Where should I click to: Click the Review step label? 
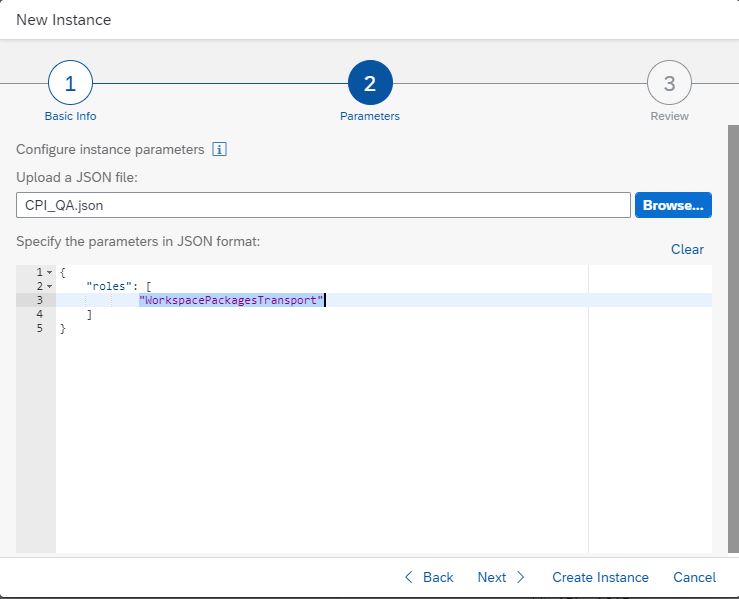[669, 116]
